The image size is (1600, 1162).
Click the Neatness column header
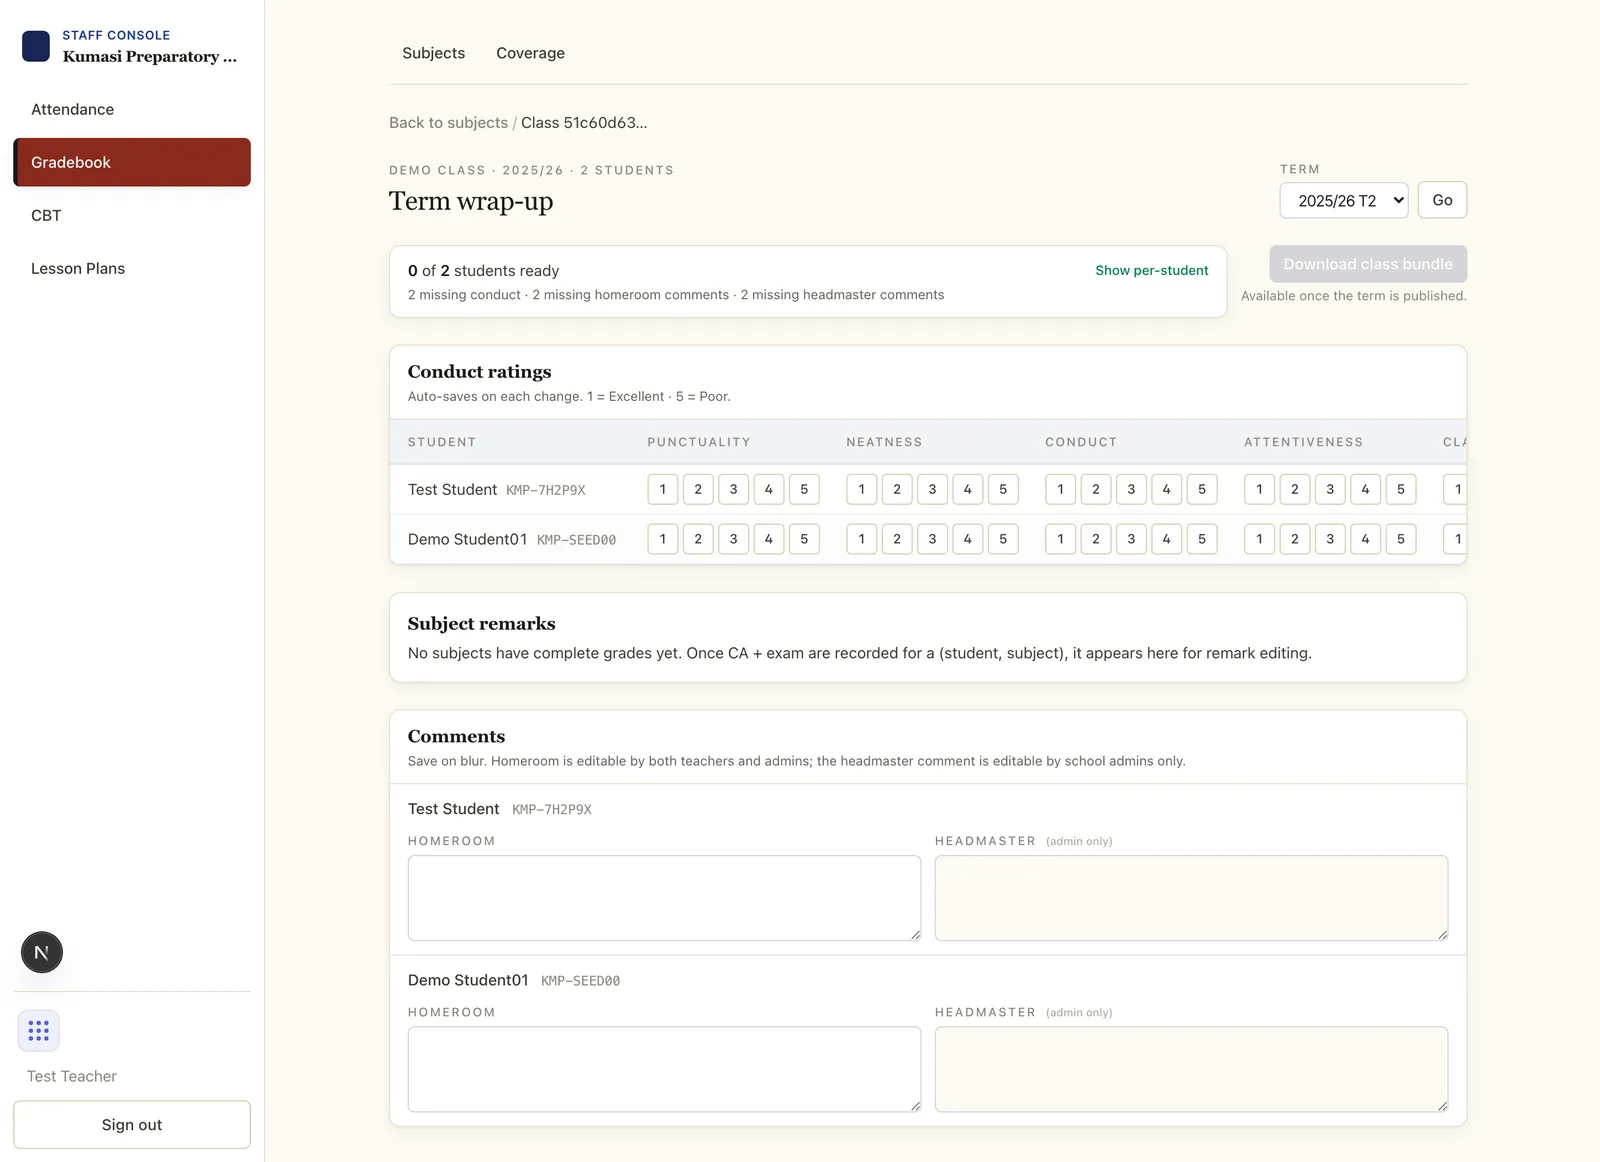tap(884, 442)
